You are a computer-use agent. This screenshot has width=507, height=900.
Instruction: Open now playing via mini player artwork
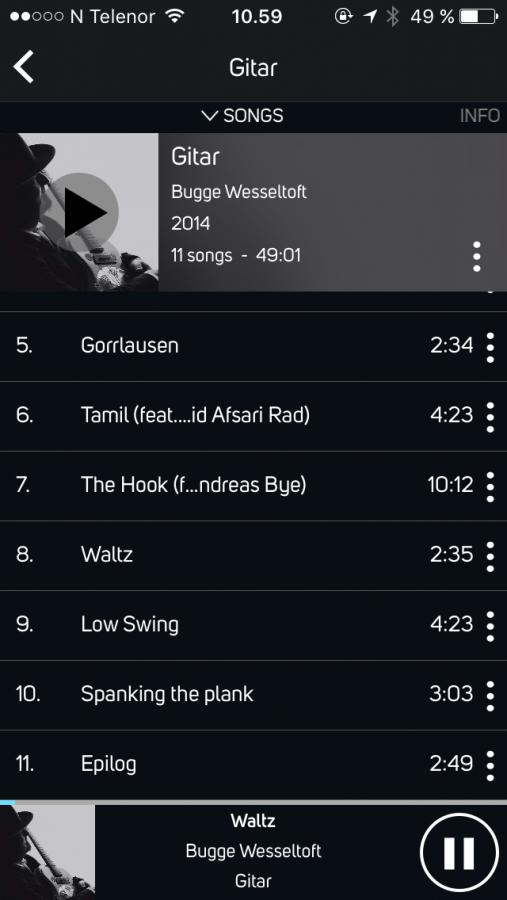point(47,852)
